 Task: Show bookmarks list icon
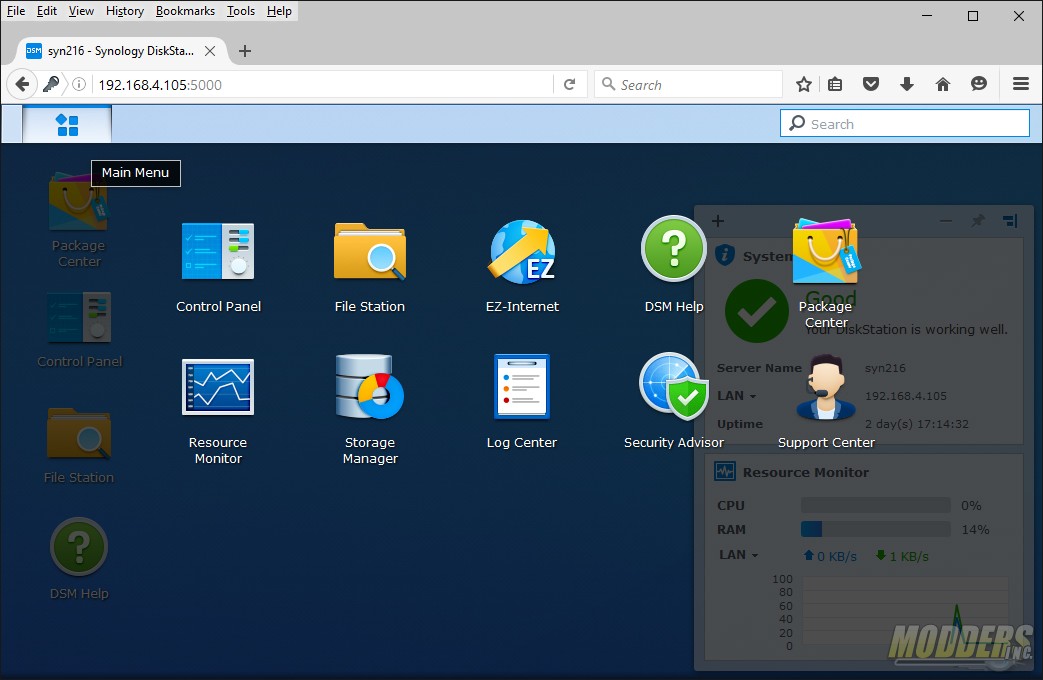[835, 84]
